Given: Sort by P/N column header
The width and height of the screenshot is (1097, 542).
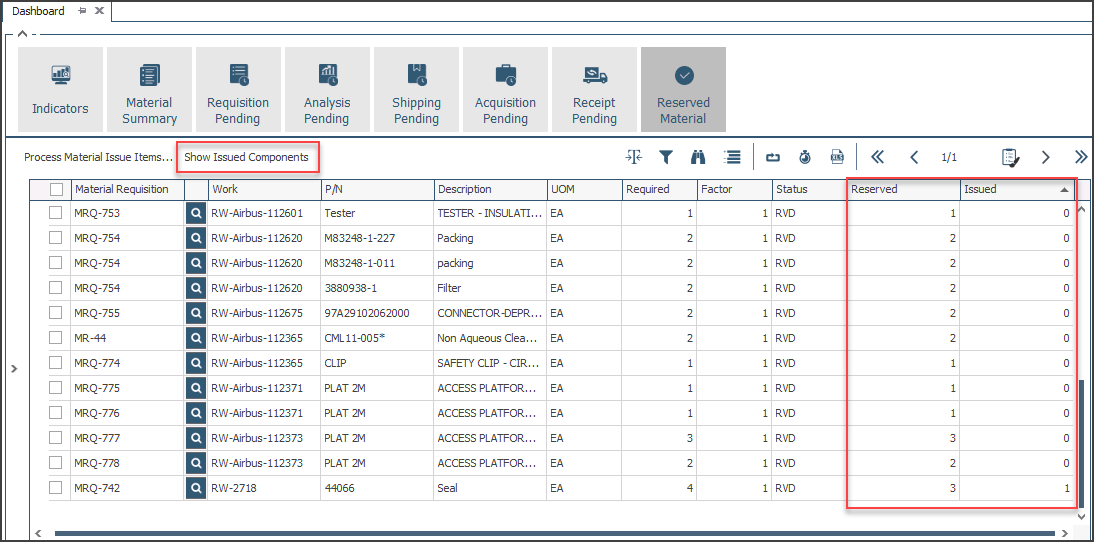Looking at the screenshot, I should (377, 189).
